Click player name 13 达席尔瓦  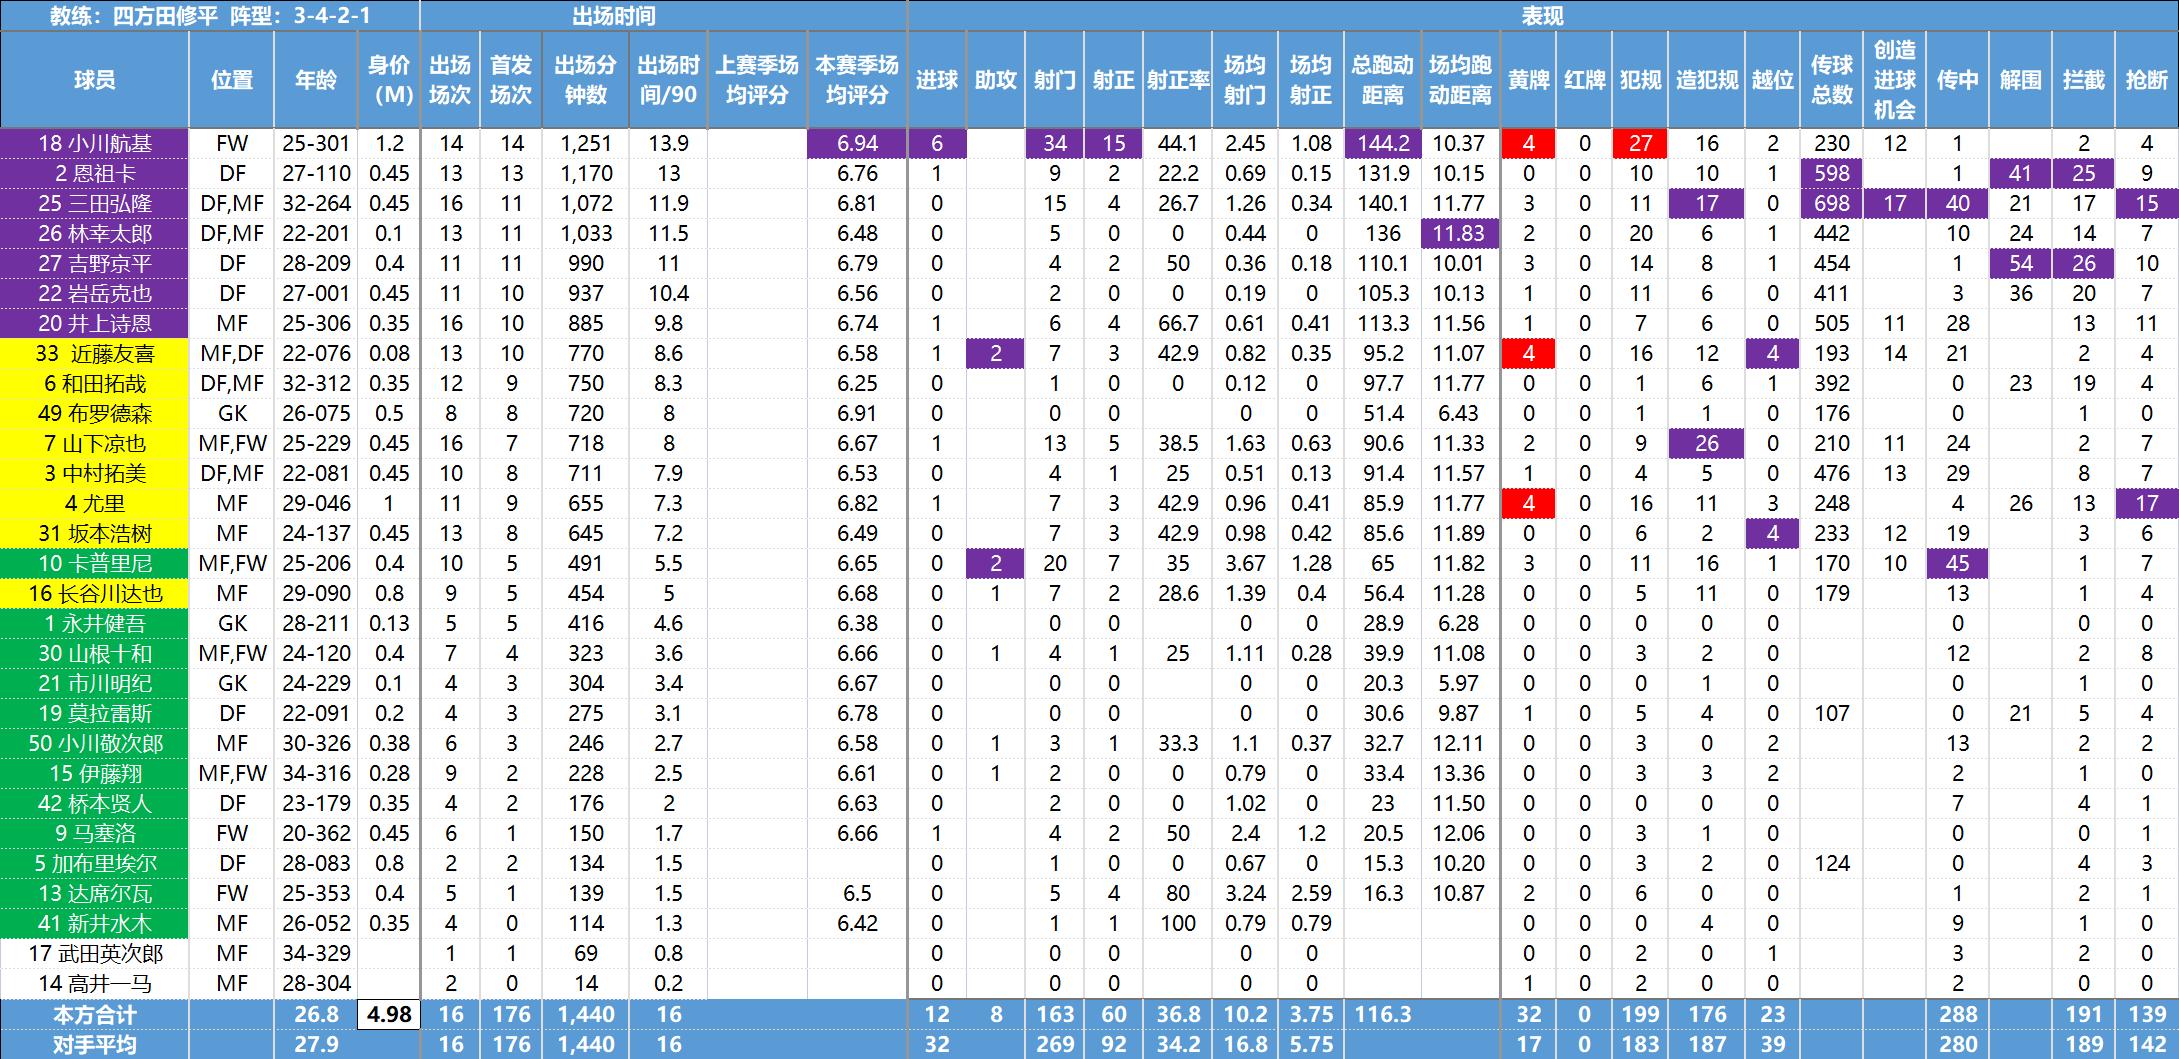click(95, 893)
